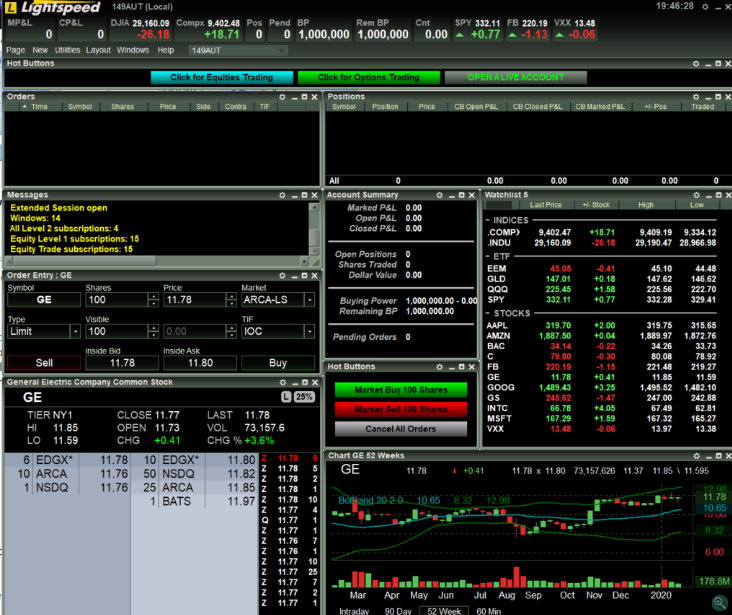Click the Click for Equities Trading button
The width and height of the screenshot is (732, 615).
point(222,78)
